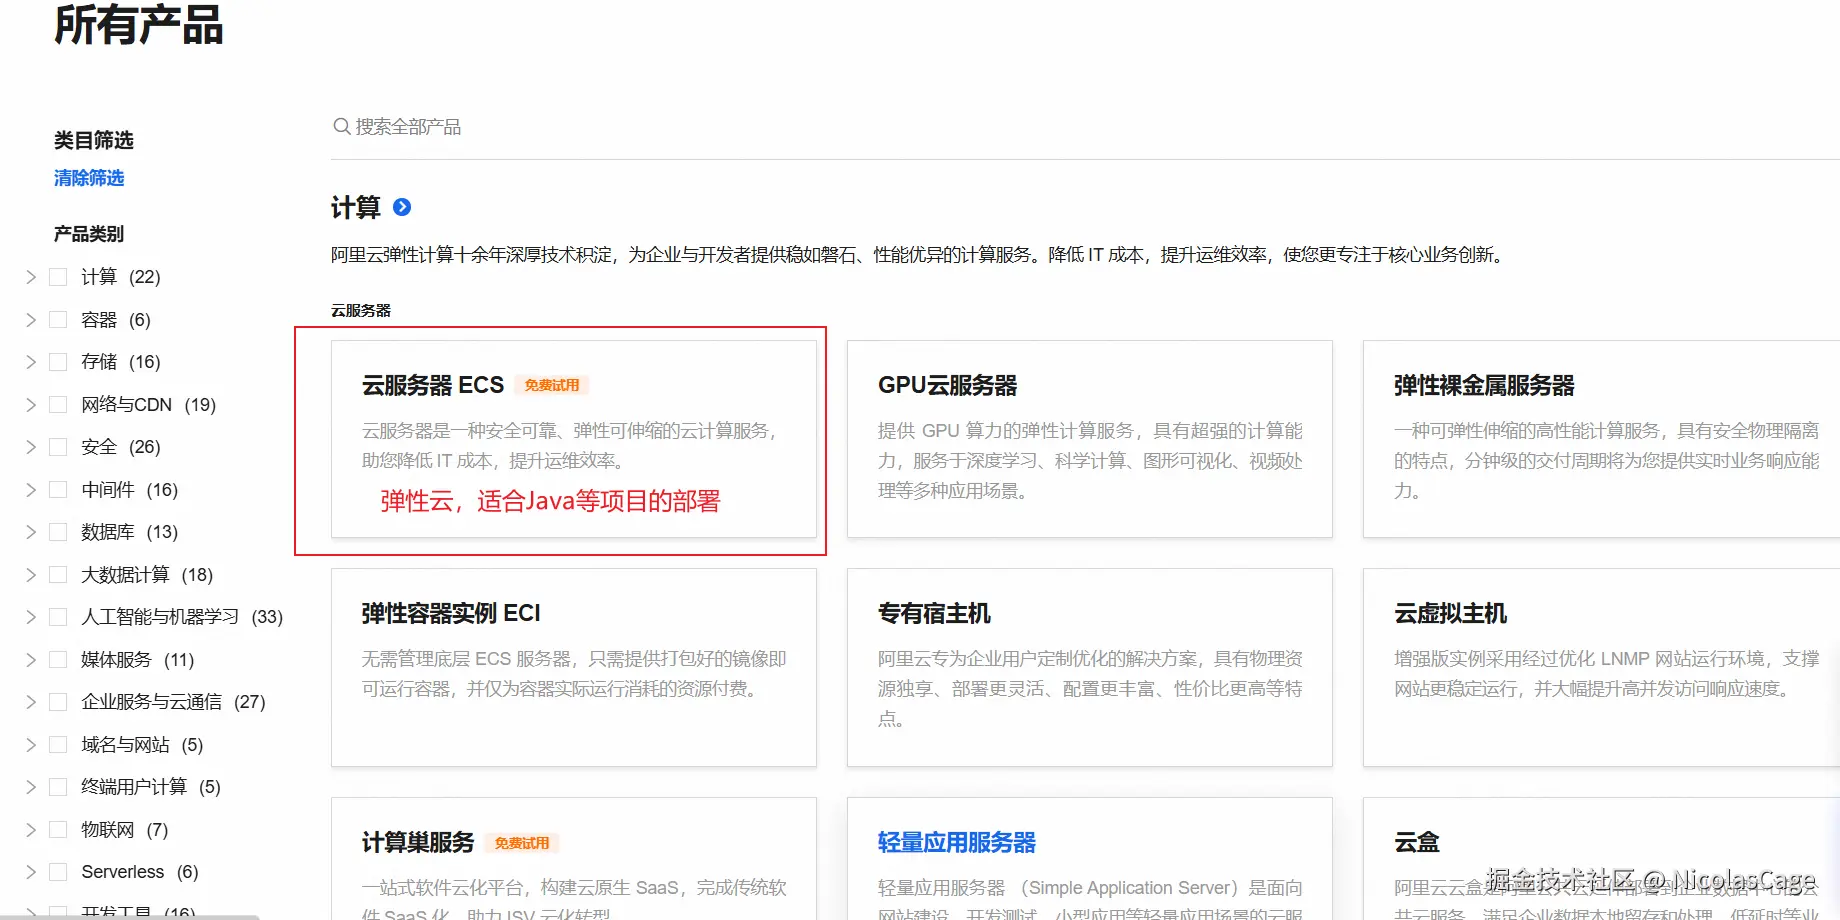Check the 终端用户计算 (5) checkbox
This screenshot has height=920, width=1840.
point(58,787)
